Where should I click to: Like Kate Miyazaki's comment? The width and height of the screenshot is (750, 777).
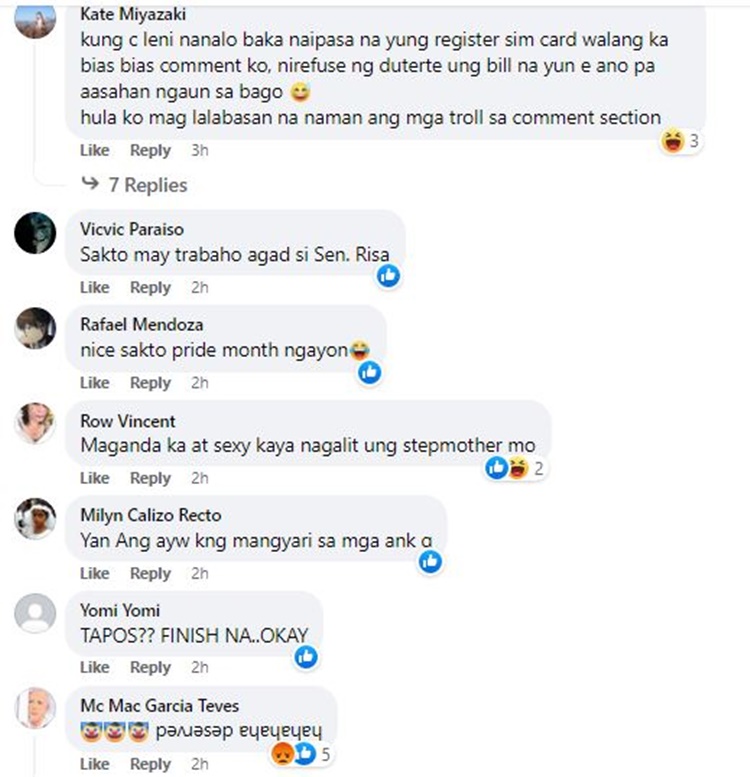click(95, 150)
